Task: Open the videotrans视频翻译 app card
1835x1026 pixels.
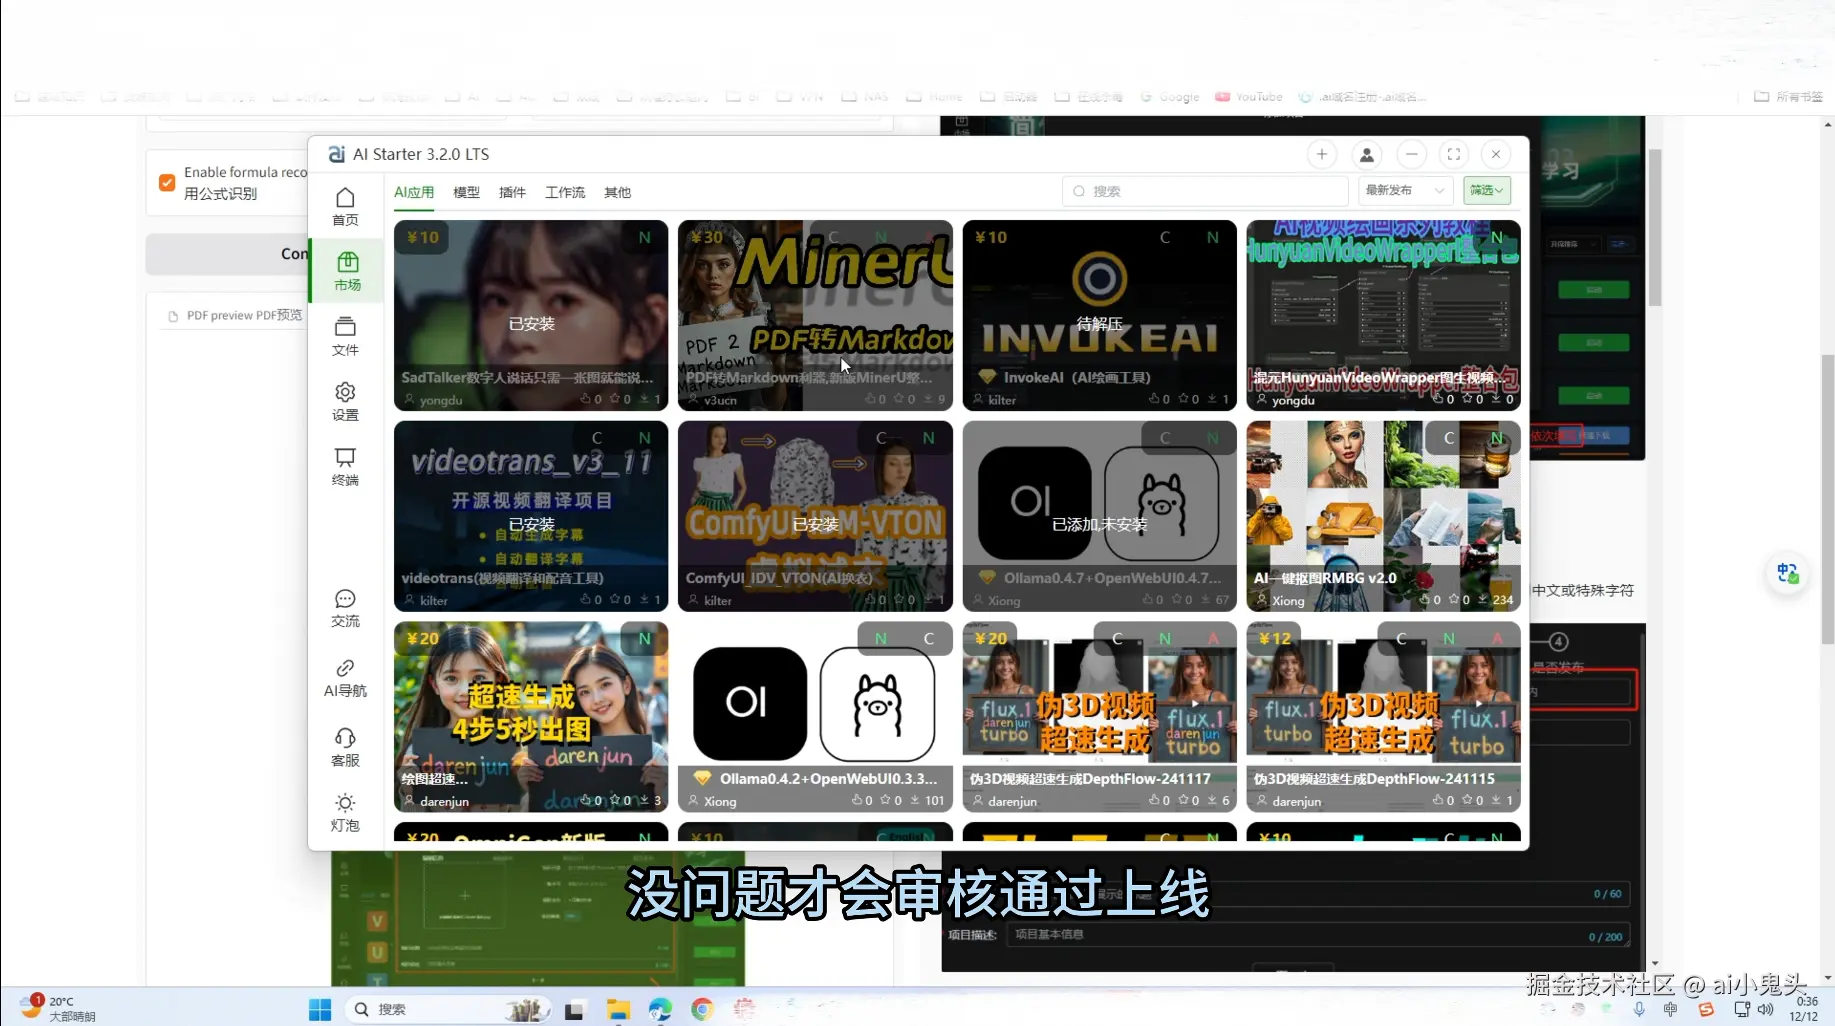Action: click(x=531, y=516)
